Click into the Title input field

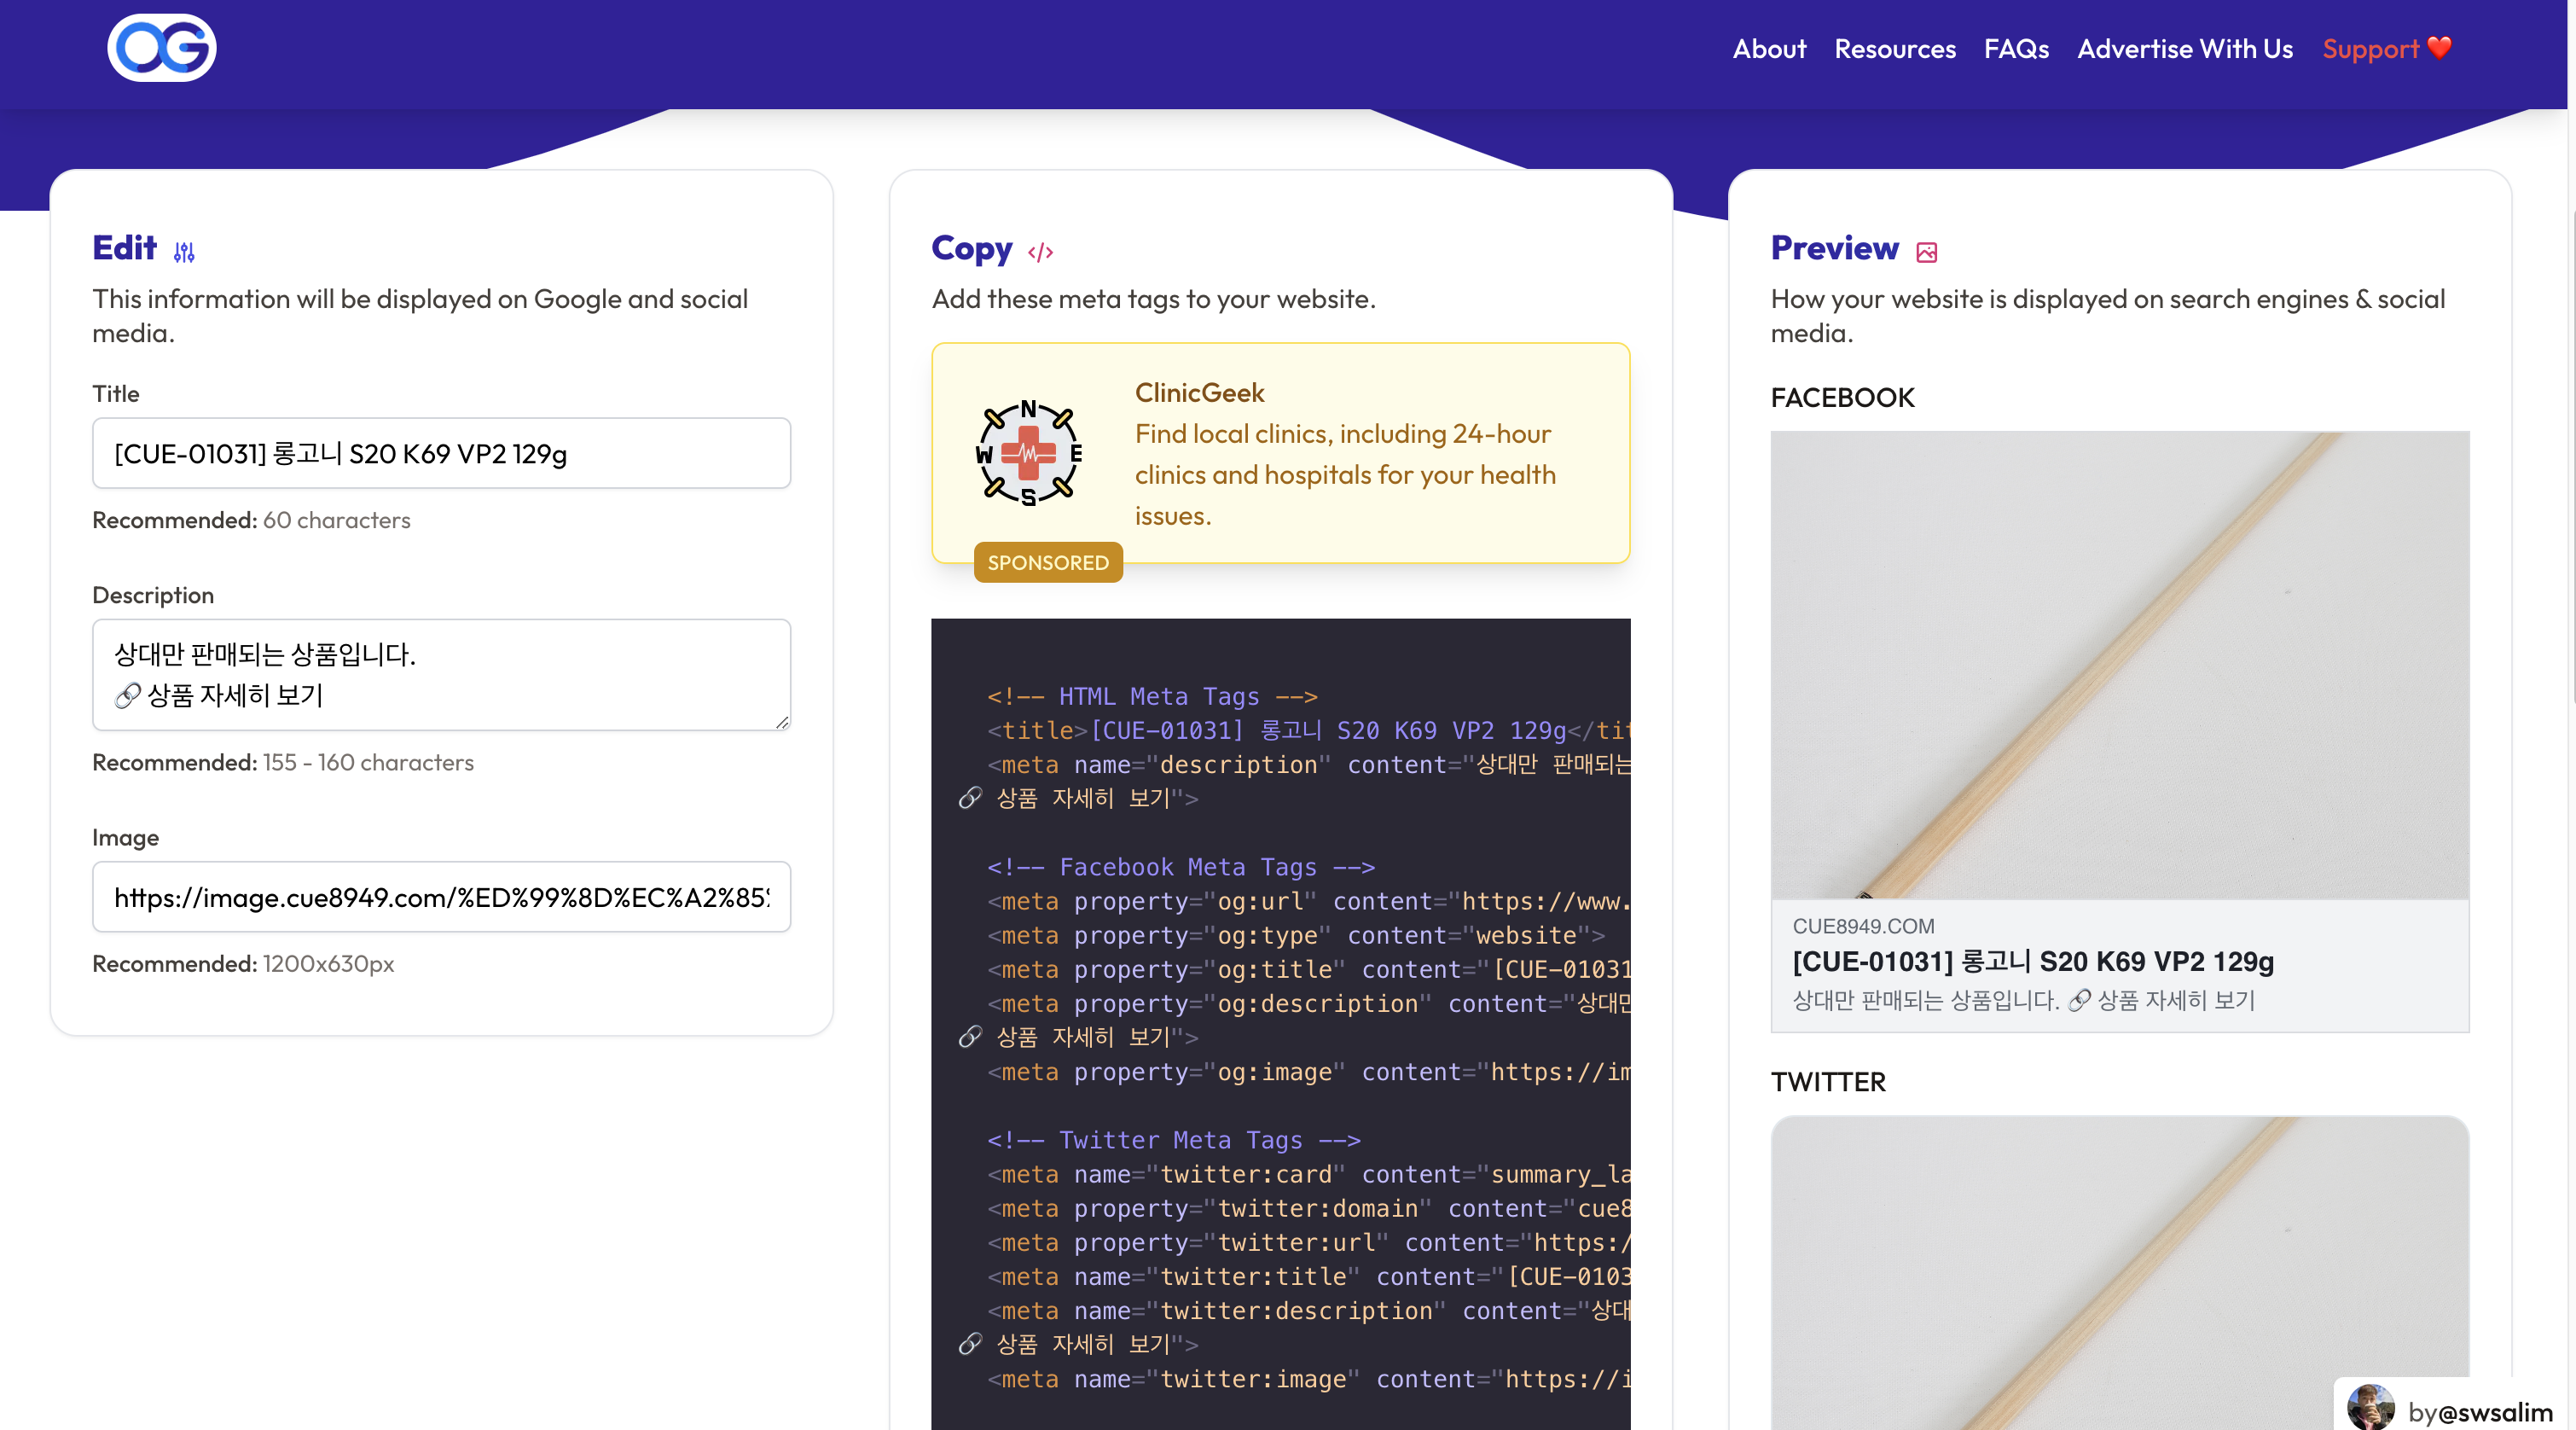tap(441, 454)
